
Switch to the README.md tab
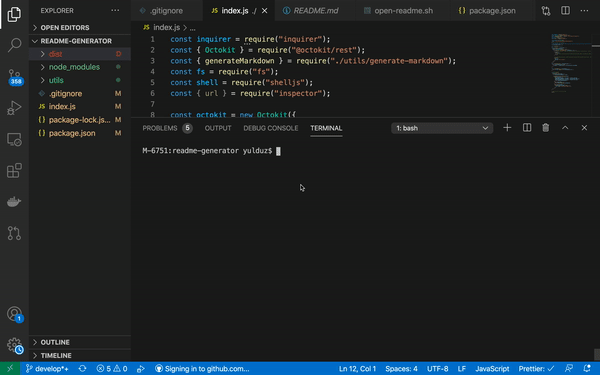pyautogui.click(x=315, y=11)
